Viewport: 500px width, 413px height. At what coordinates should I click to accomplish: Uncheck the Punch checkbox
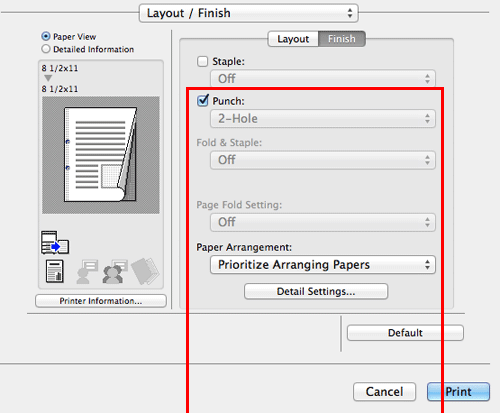pyautogui.click(x=203, y=100)
